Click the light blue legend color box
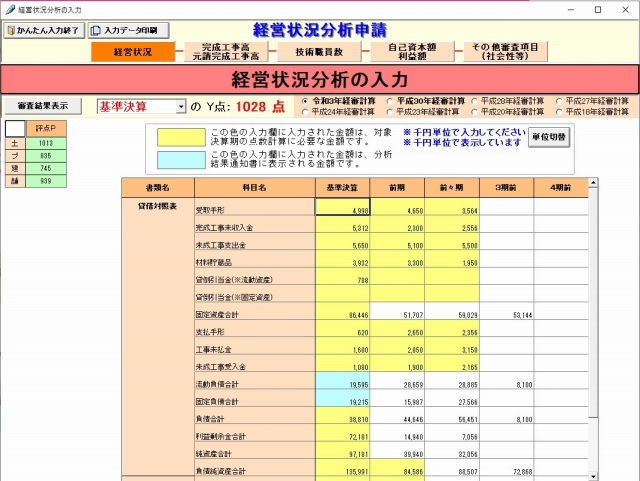640x481 pixels. coord(177,160)
